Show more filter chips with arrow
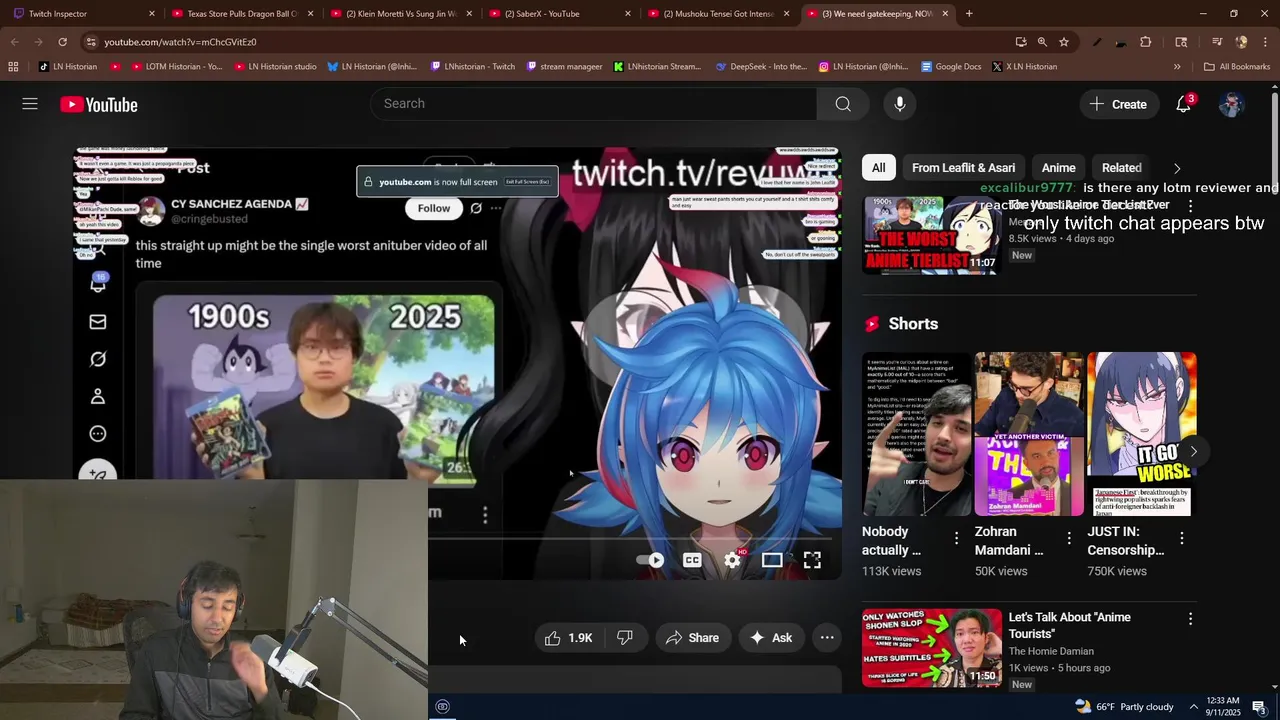Screen dimensions: 1280x720 pyautogui.click(x=1177, y=168)
